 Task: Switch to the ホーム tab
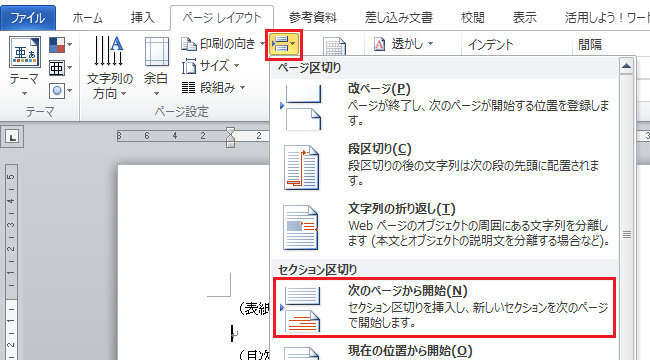click(87, 18)
